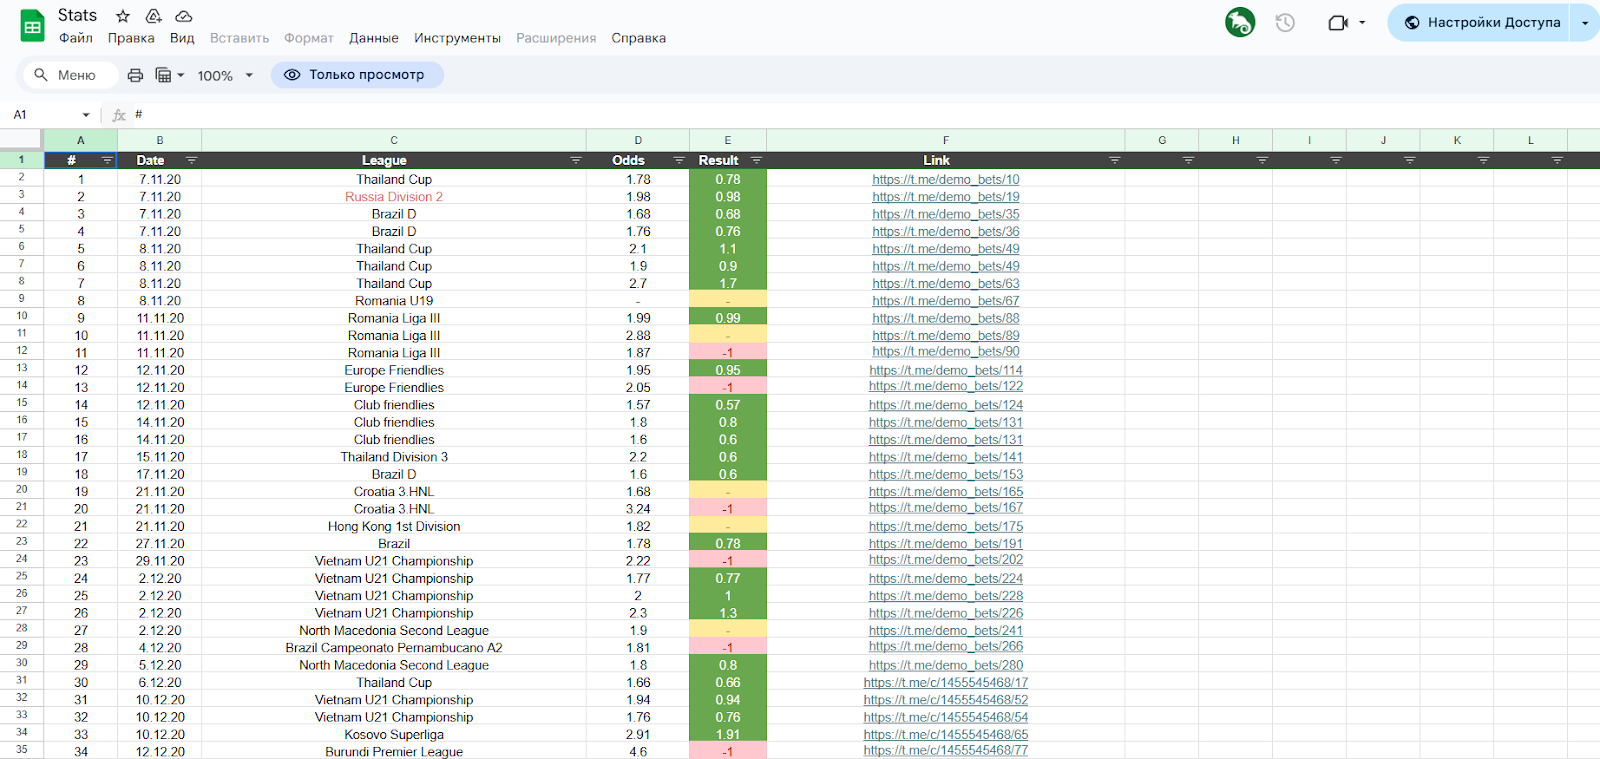Open the Справка menu
1600x759 pixels.
pos(639,38)
